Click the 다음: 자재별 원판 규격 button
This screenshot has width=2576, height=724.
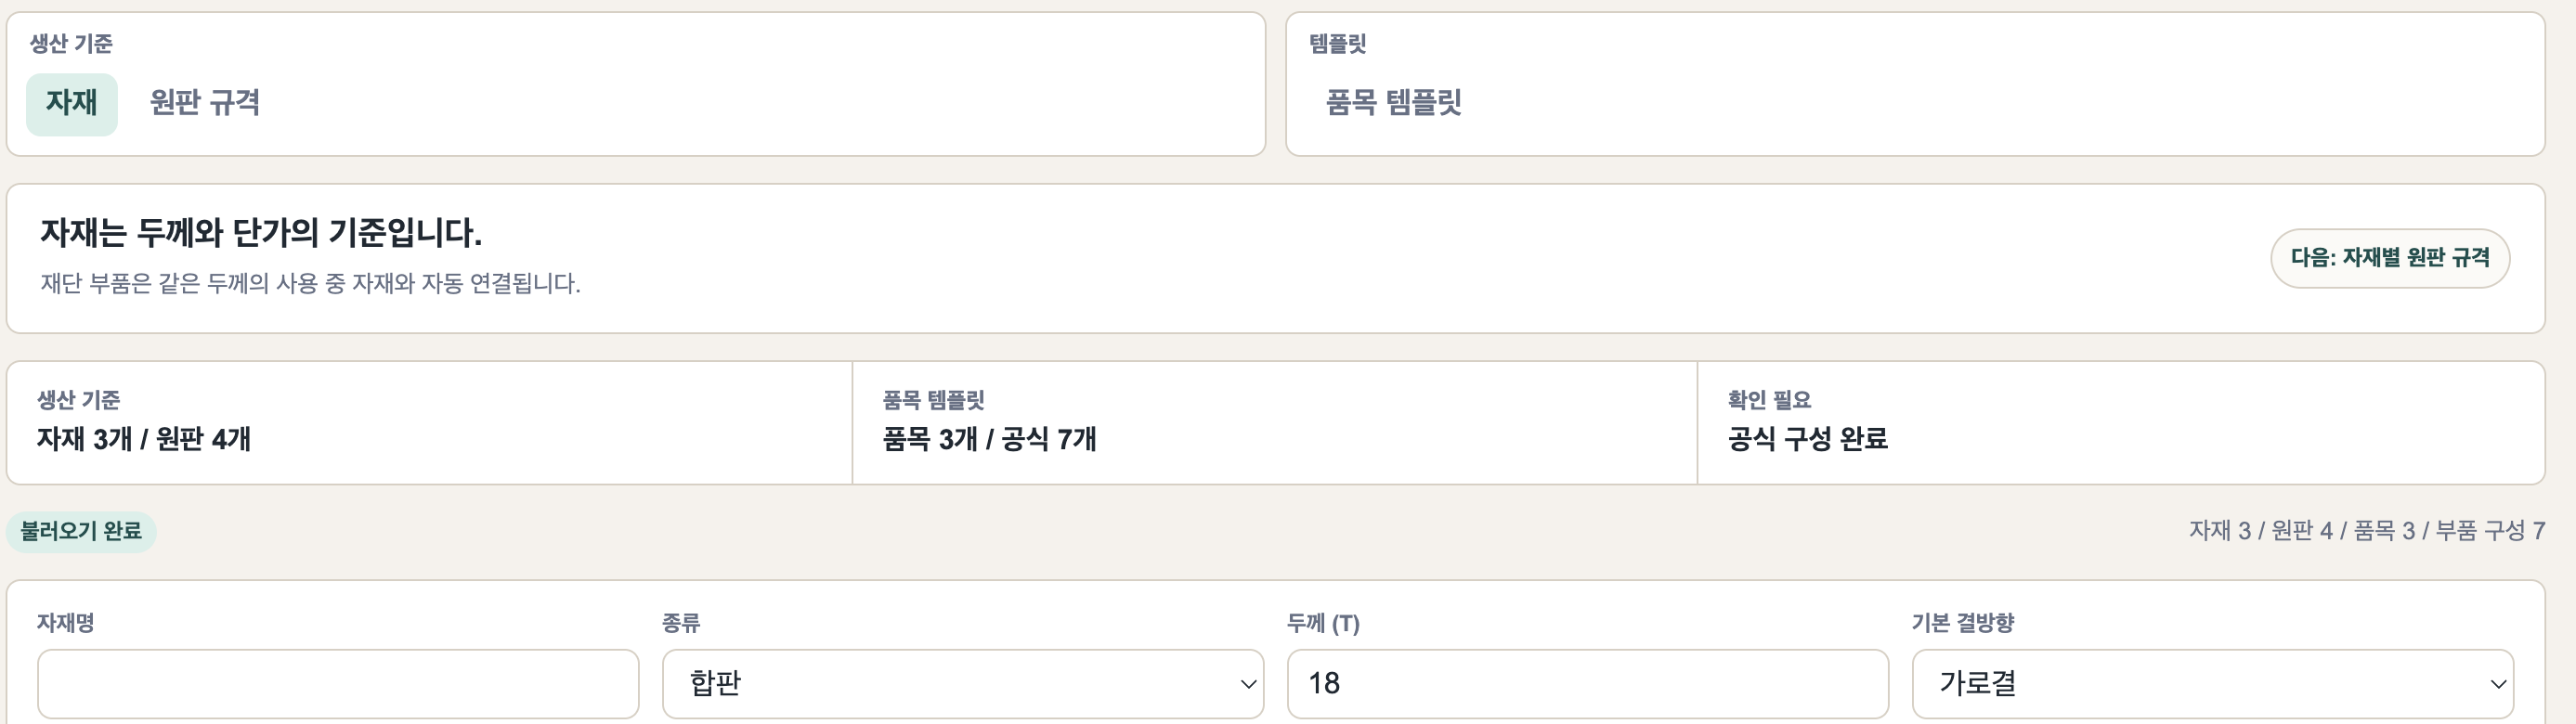[2390, 258]
